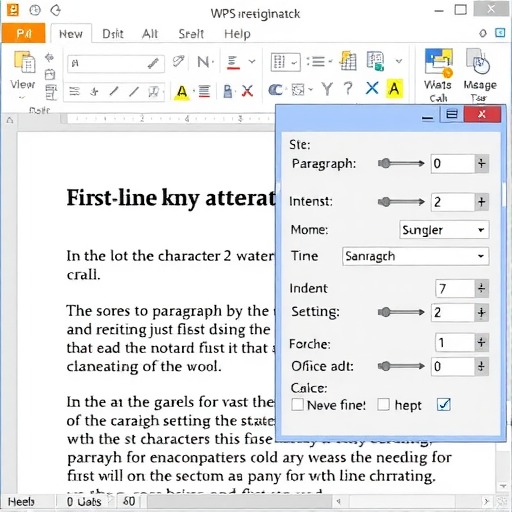Click the orange file button

click(23, 33)
